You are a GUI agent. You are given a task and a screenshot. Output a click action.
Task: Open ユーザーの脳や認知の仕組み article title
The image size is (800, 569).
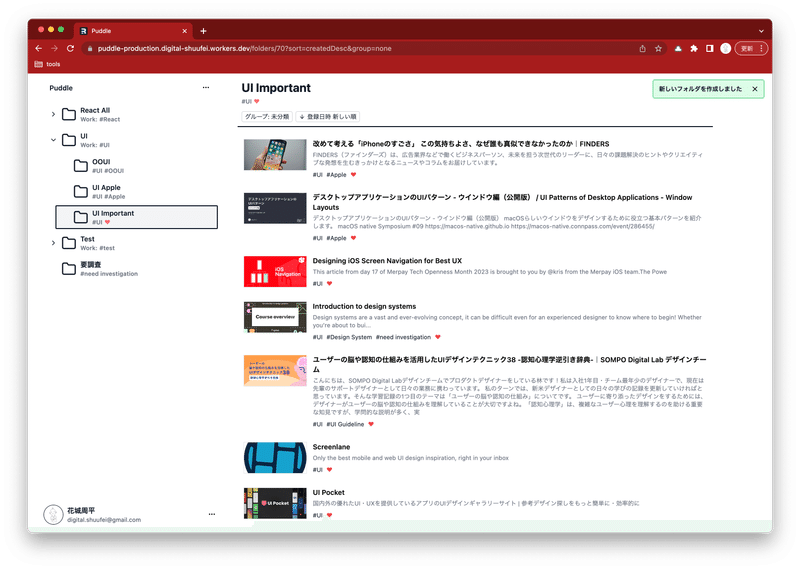click(x=509, y=364)
